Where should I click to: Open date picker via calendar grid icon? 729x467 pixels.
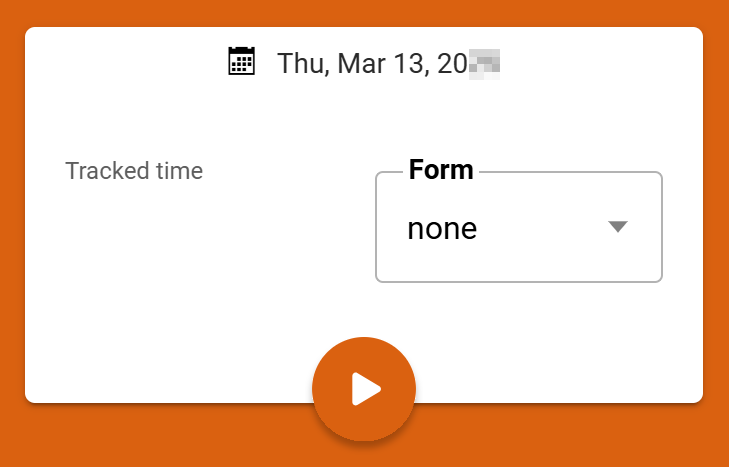(x=241, y=61)
